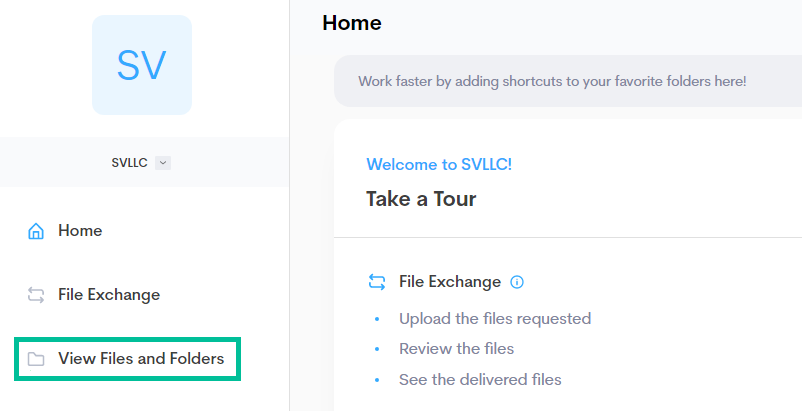
Task: Select "Upload the files requested" tour item
Action: coord(495,319)
